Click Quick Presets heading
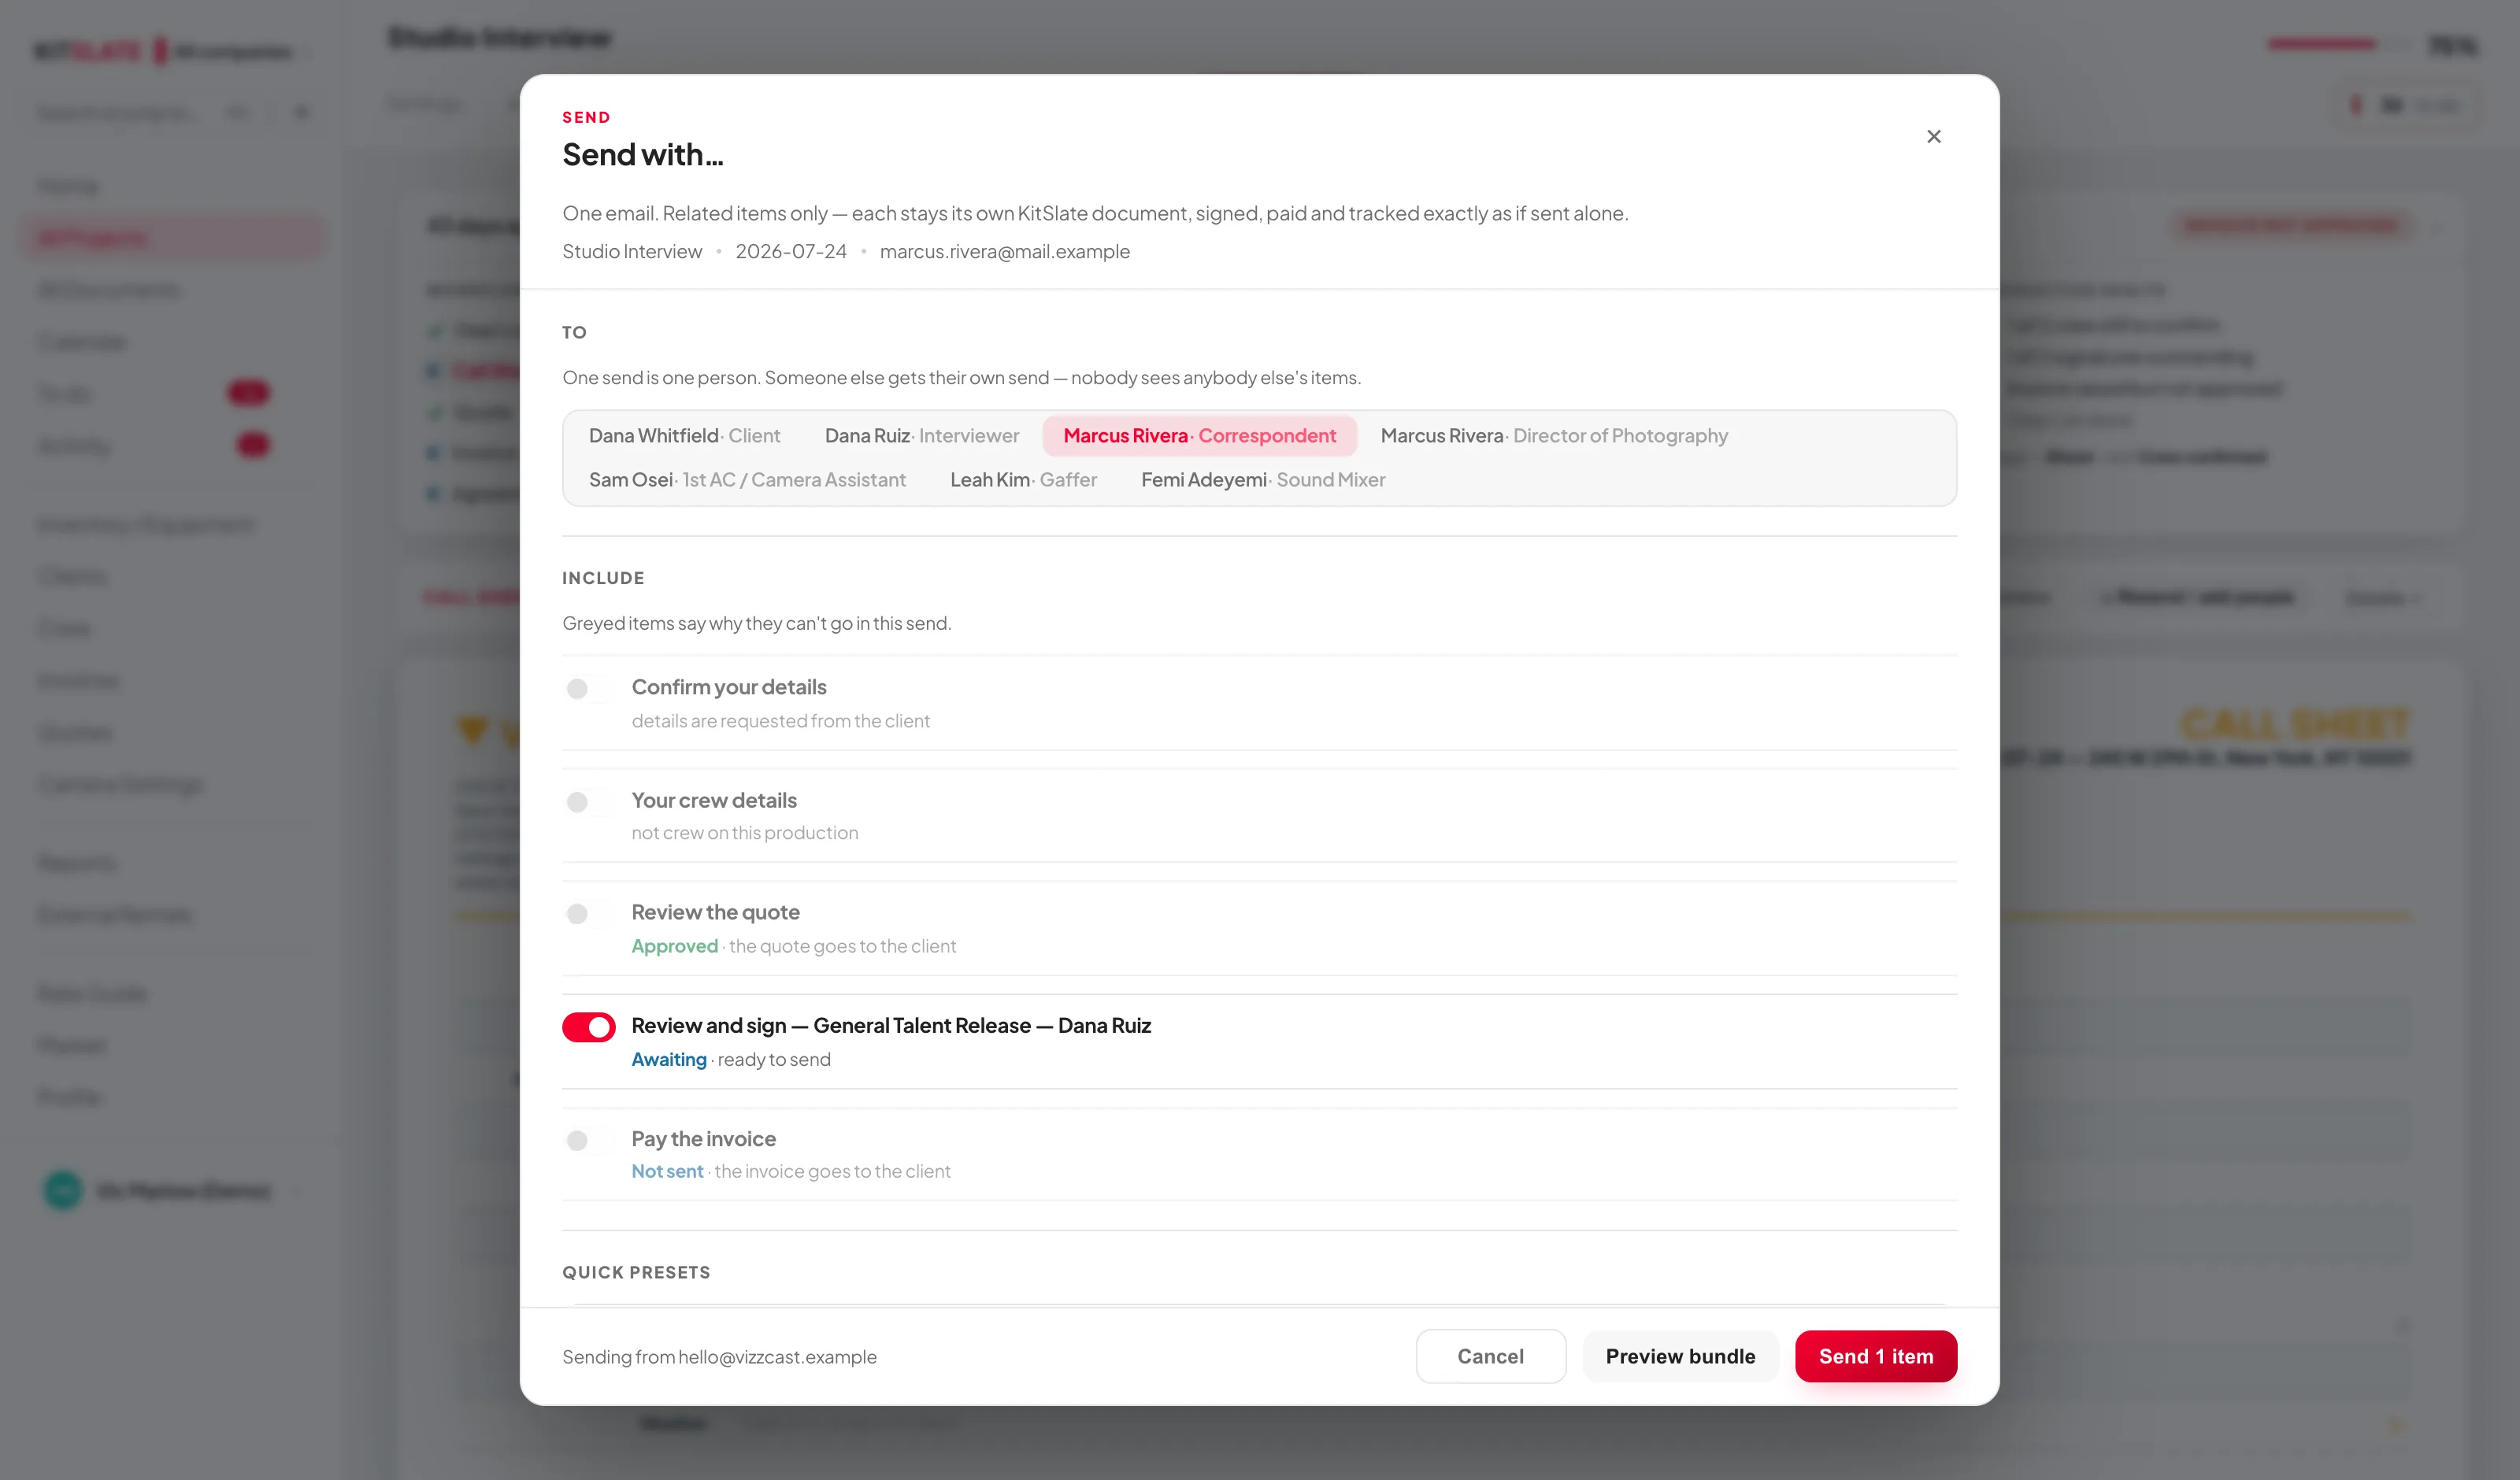Viewport: 2520px width, 1480px height. click(x=636, y=1272)
